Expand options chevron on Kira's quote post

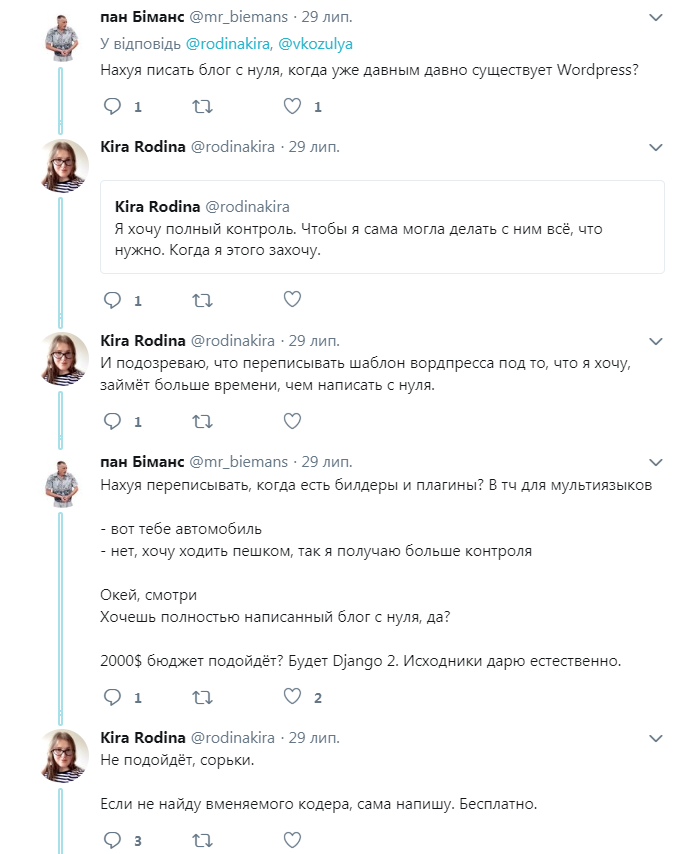coord(656,147)
